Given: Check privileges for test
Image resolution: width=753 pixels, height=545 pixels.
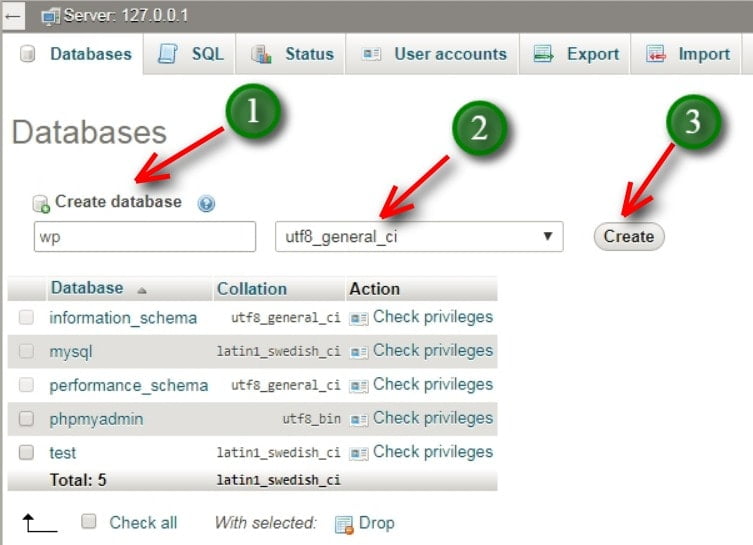Looking at the screenshot, I should (433, 452).
